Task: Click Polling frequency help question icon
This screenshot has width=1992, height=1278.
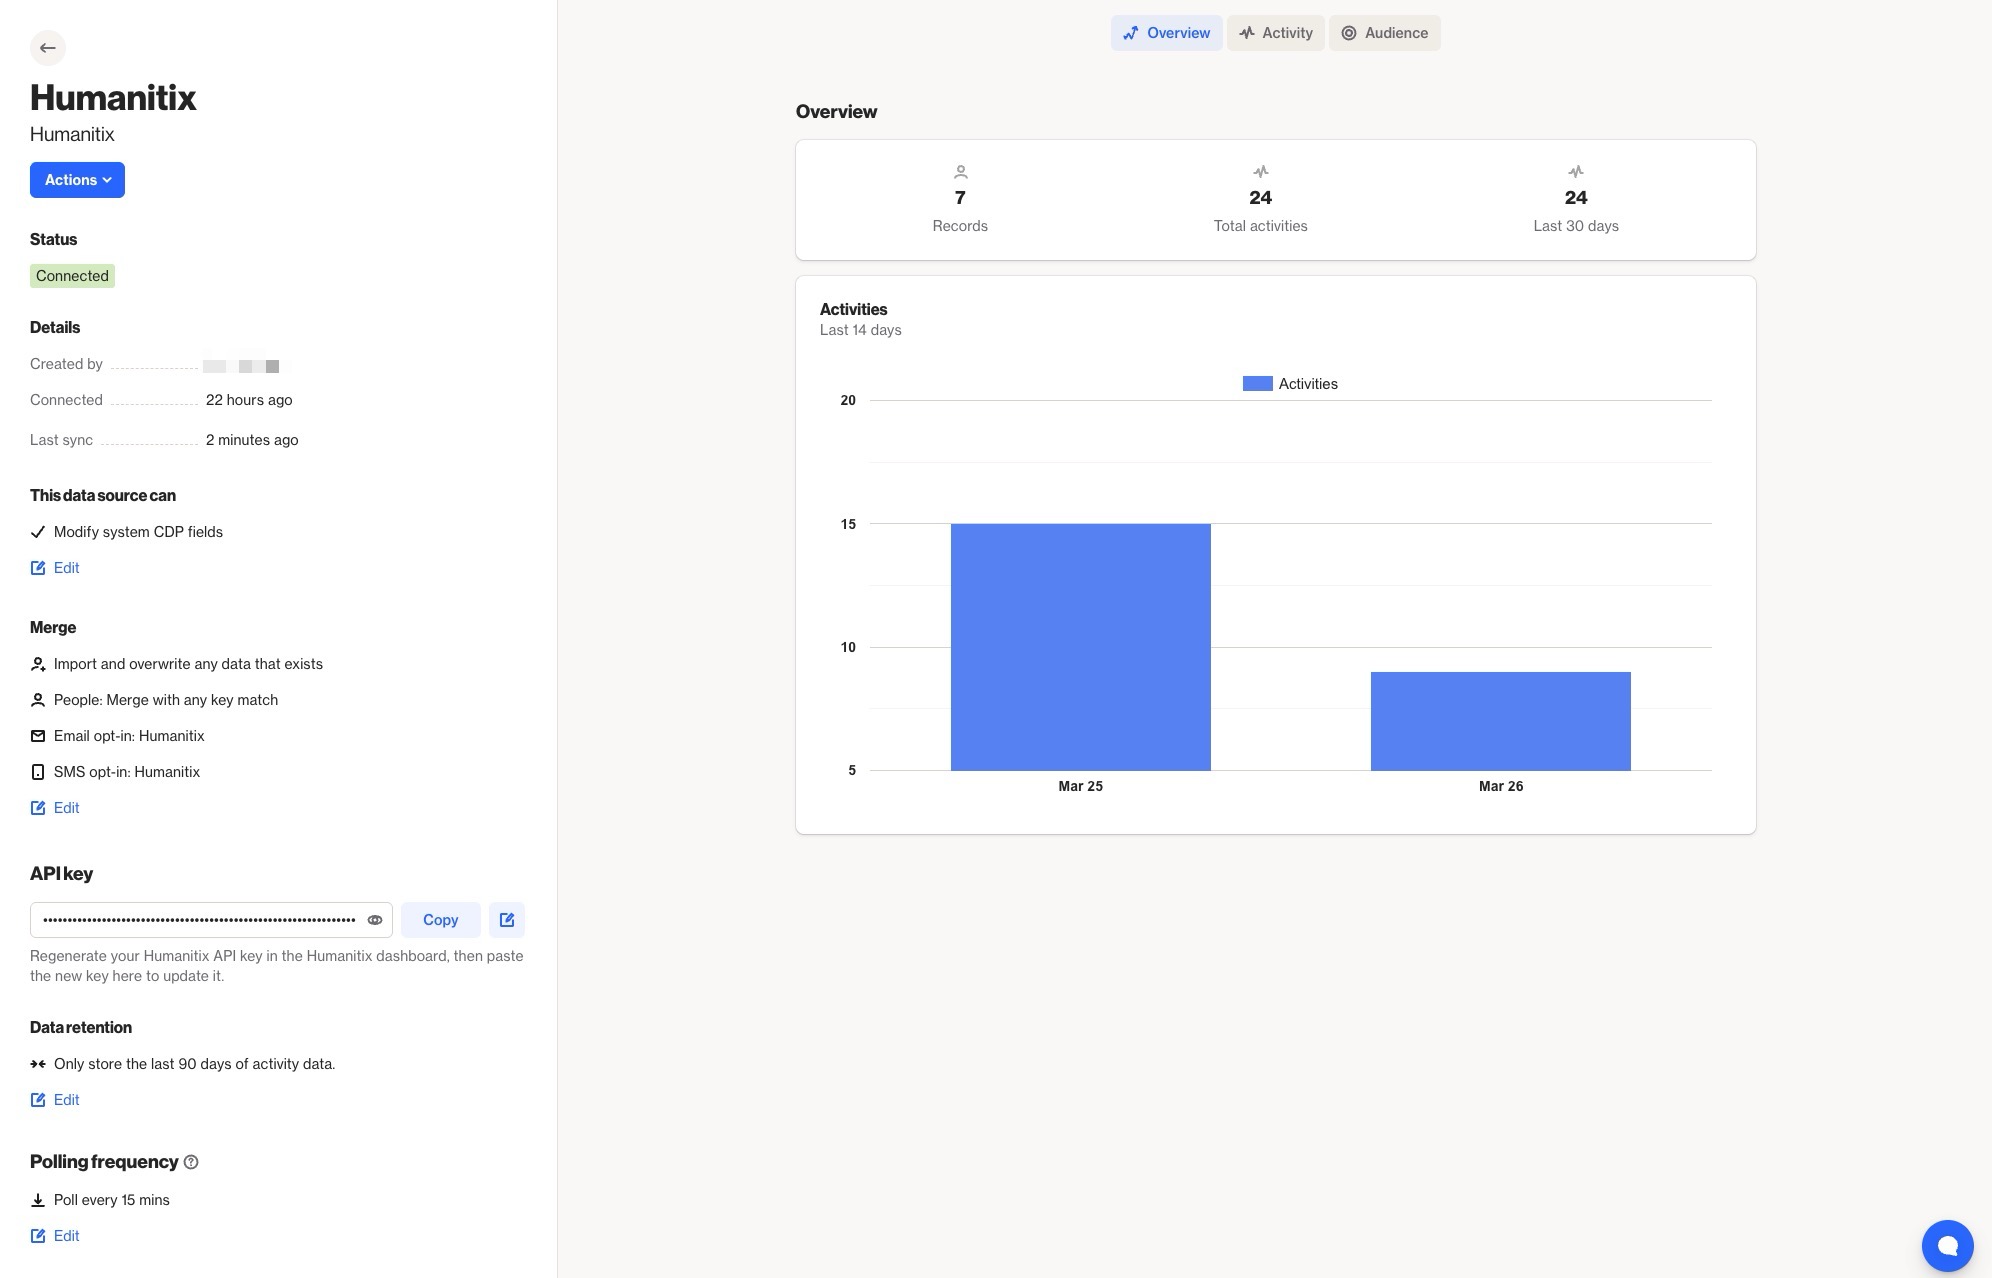Action: click(191, 1162)
